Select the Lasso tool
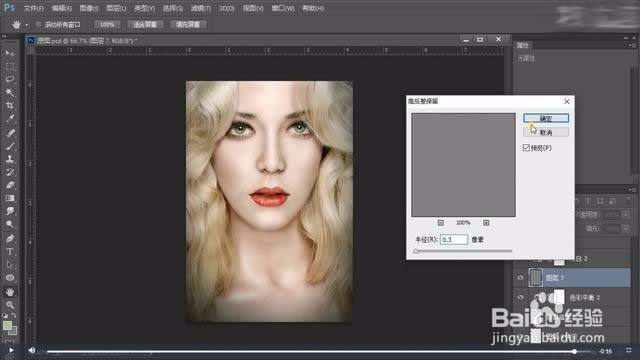640x360 pixels. (10, 79)
